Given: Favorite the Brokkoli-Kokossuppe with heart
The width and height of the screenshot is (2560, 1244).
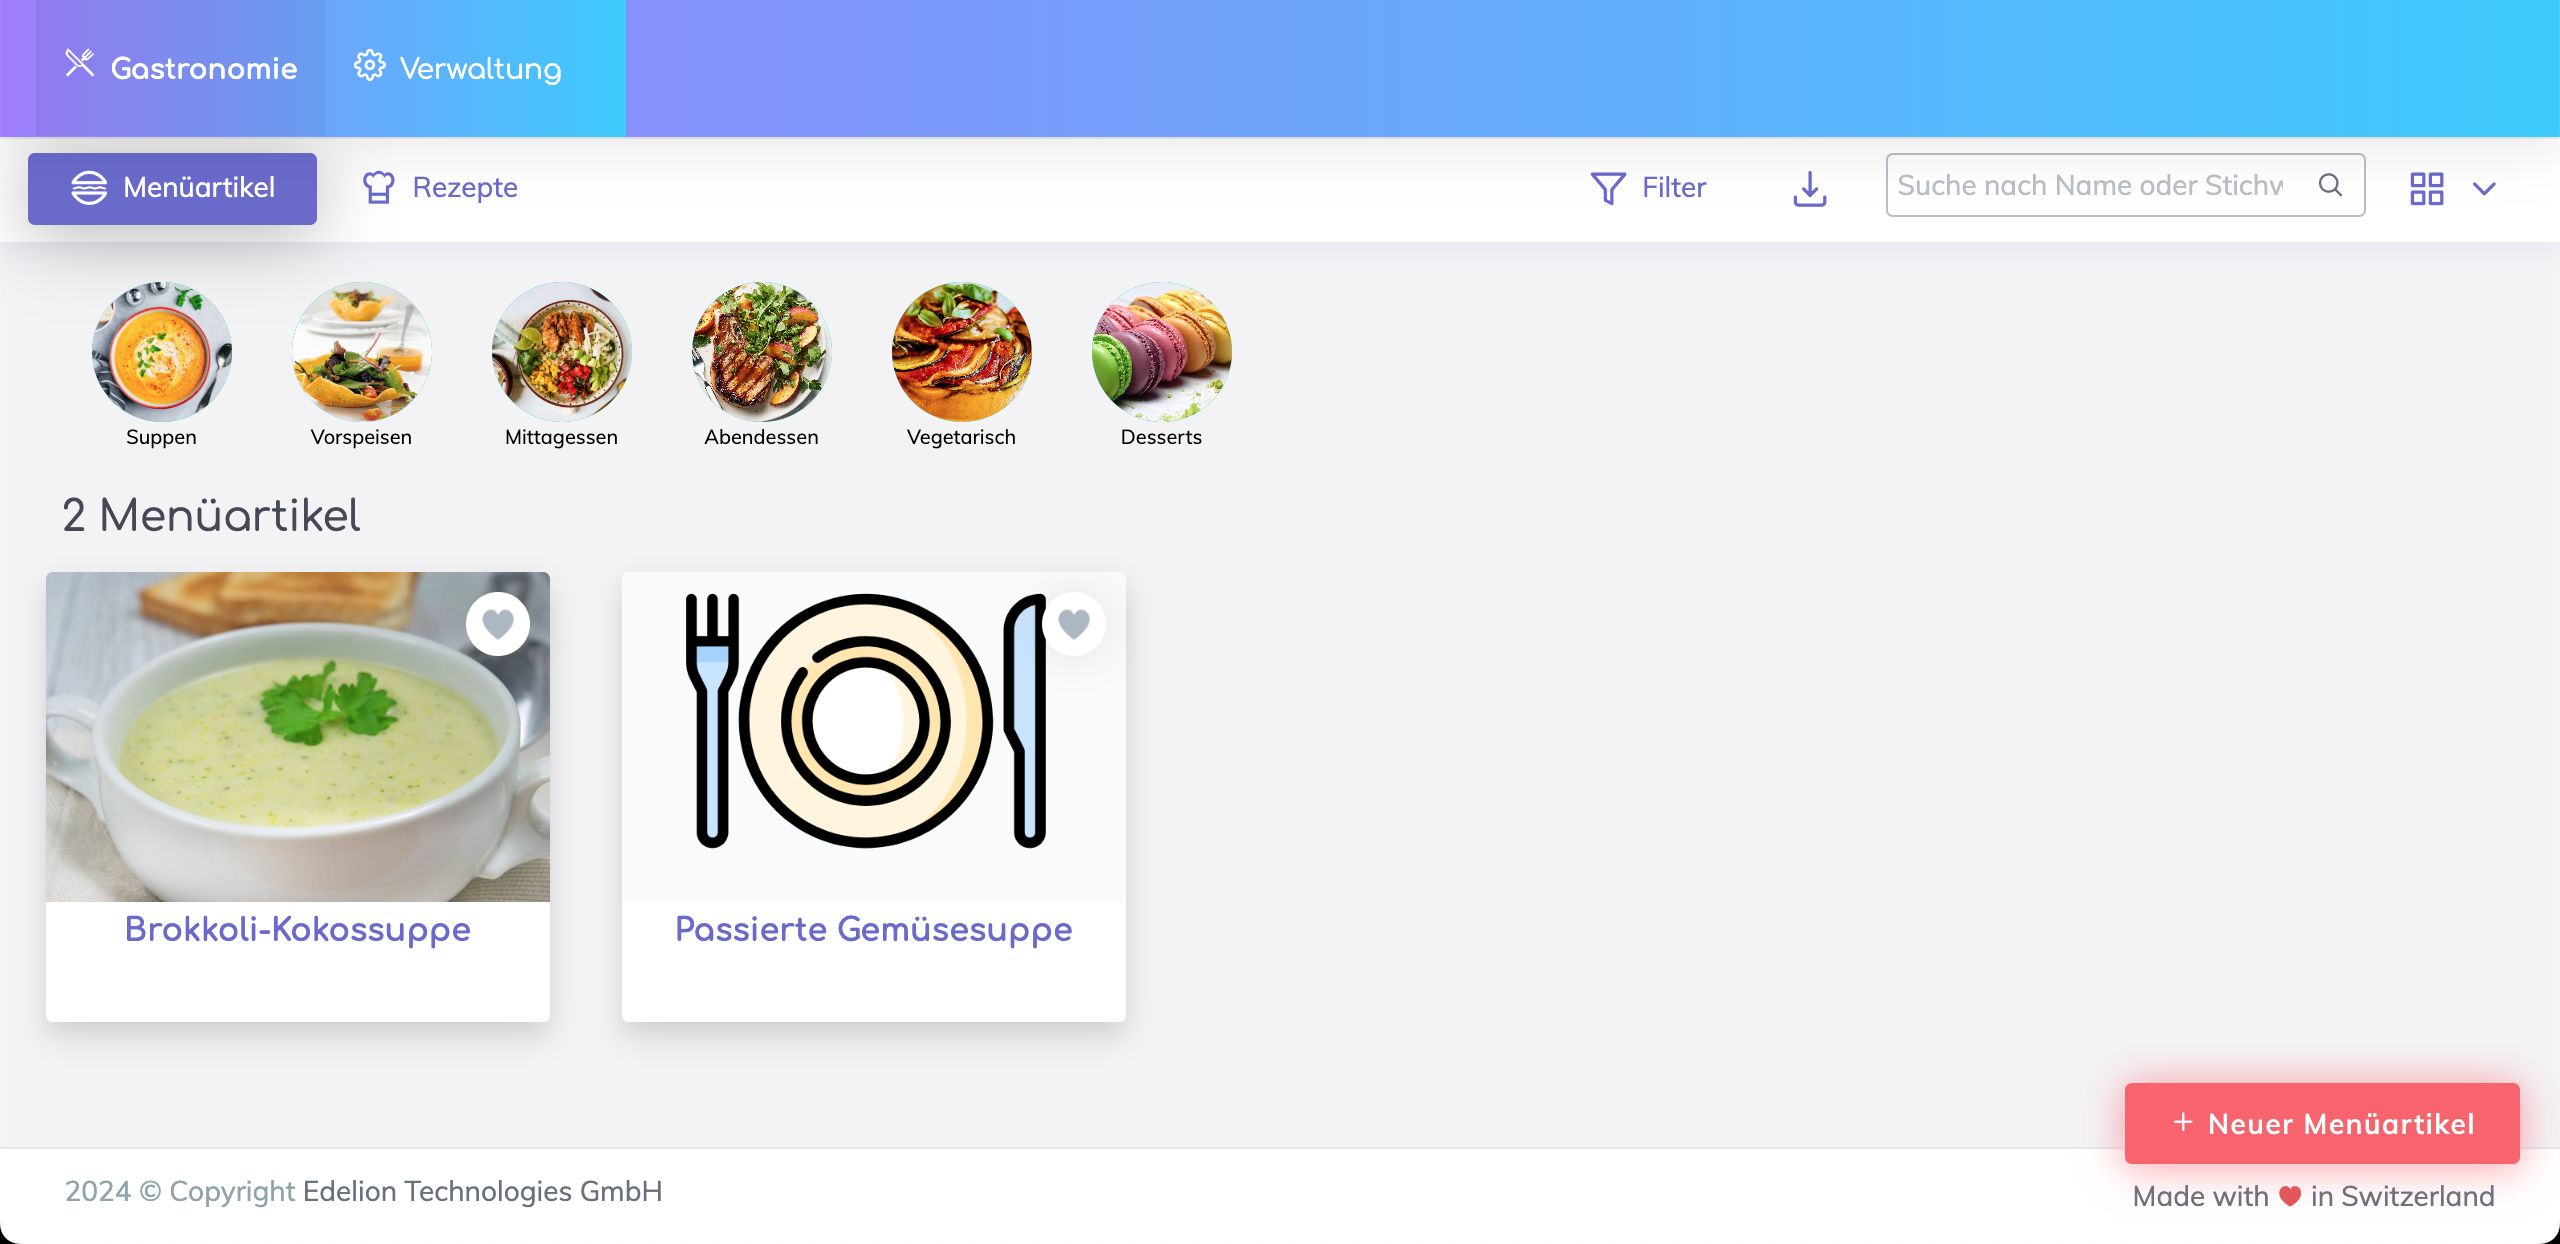Looking at the screenshot, I should pyautogui.click(x=498, y=624).
